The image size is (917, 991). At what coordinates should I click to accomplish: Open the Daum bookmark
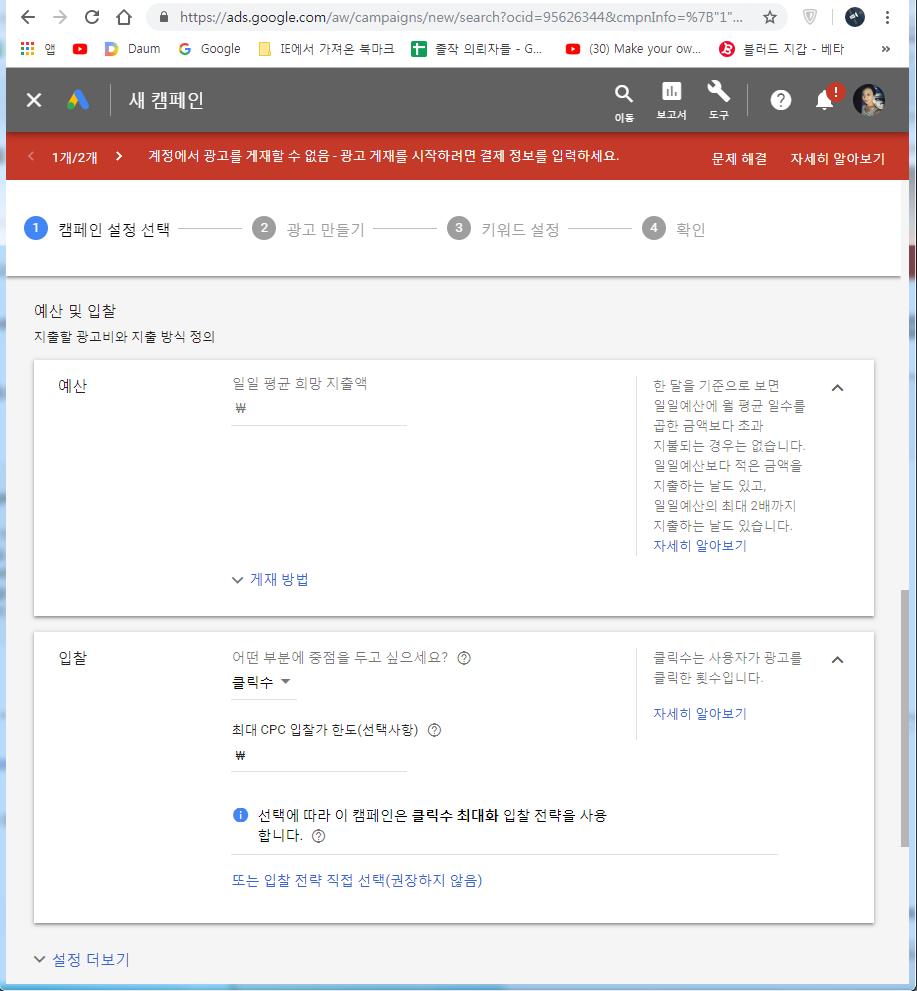pyautogui.click(x=132, y=49)
